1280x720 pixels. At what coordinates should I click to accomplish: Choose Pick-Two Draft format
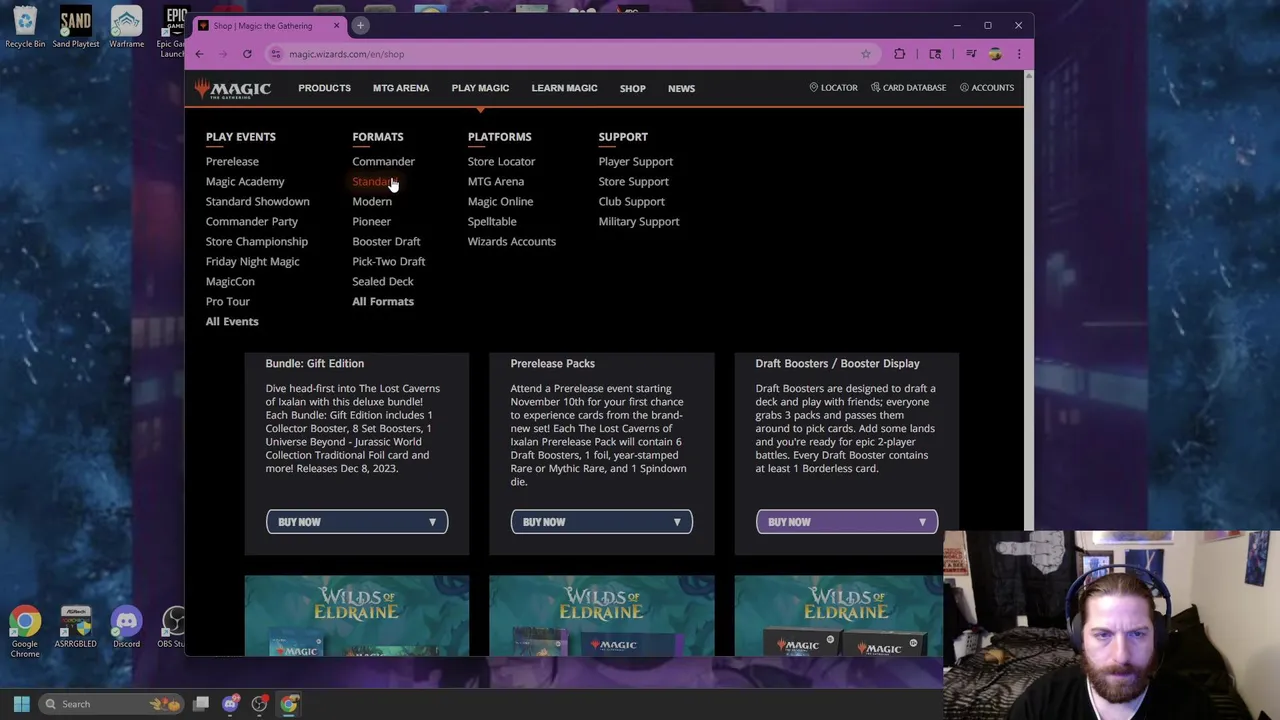coord(388,261)
